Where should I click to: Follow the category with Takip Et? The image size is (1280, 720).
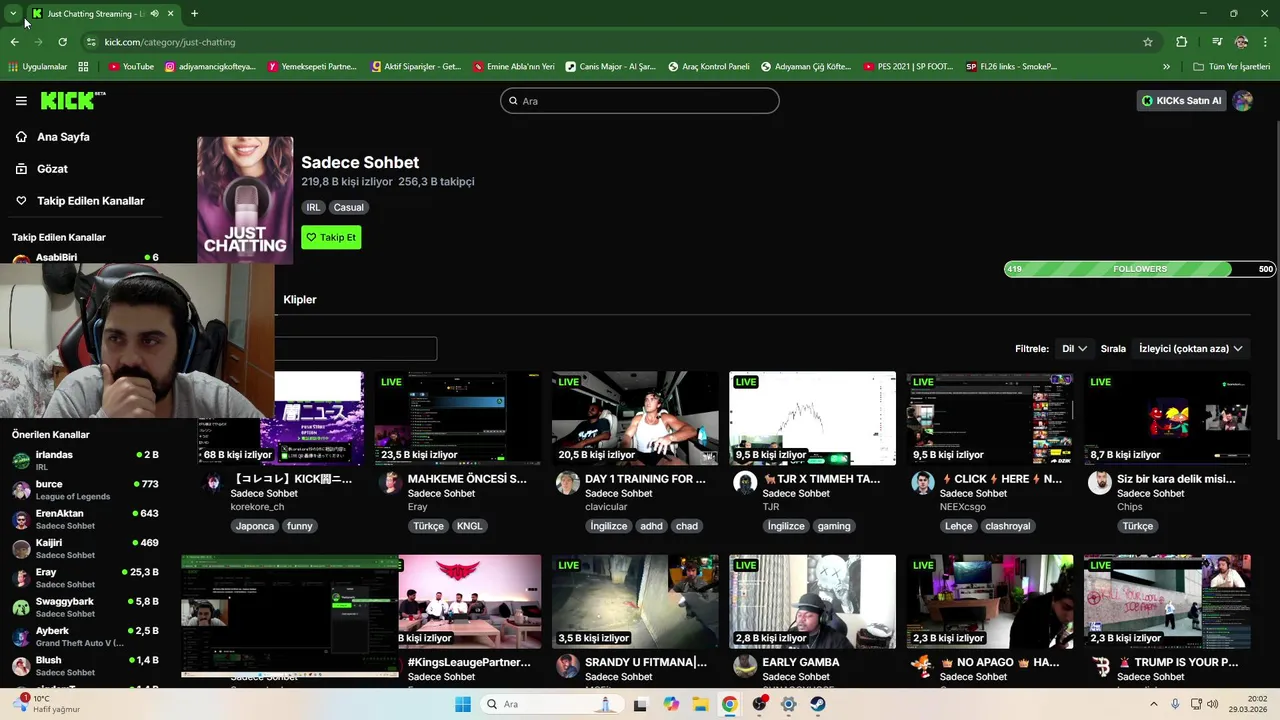[331, 237]
